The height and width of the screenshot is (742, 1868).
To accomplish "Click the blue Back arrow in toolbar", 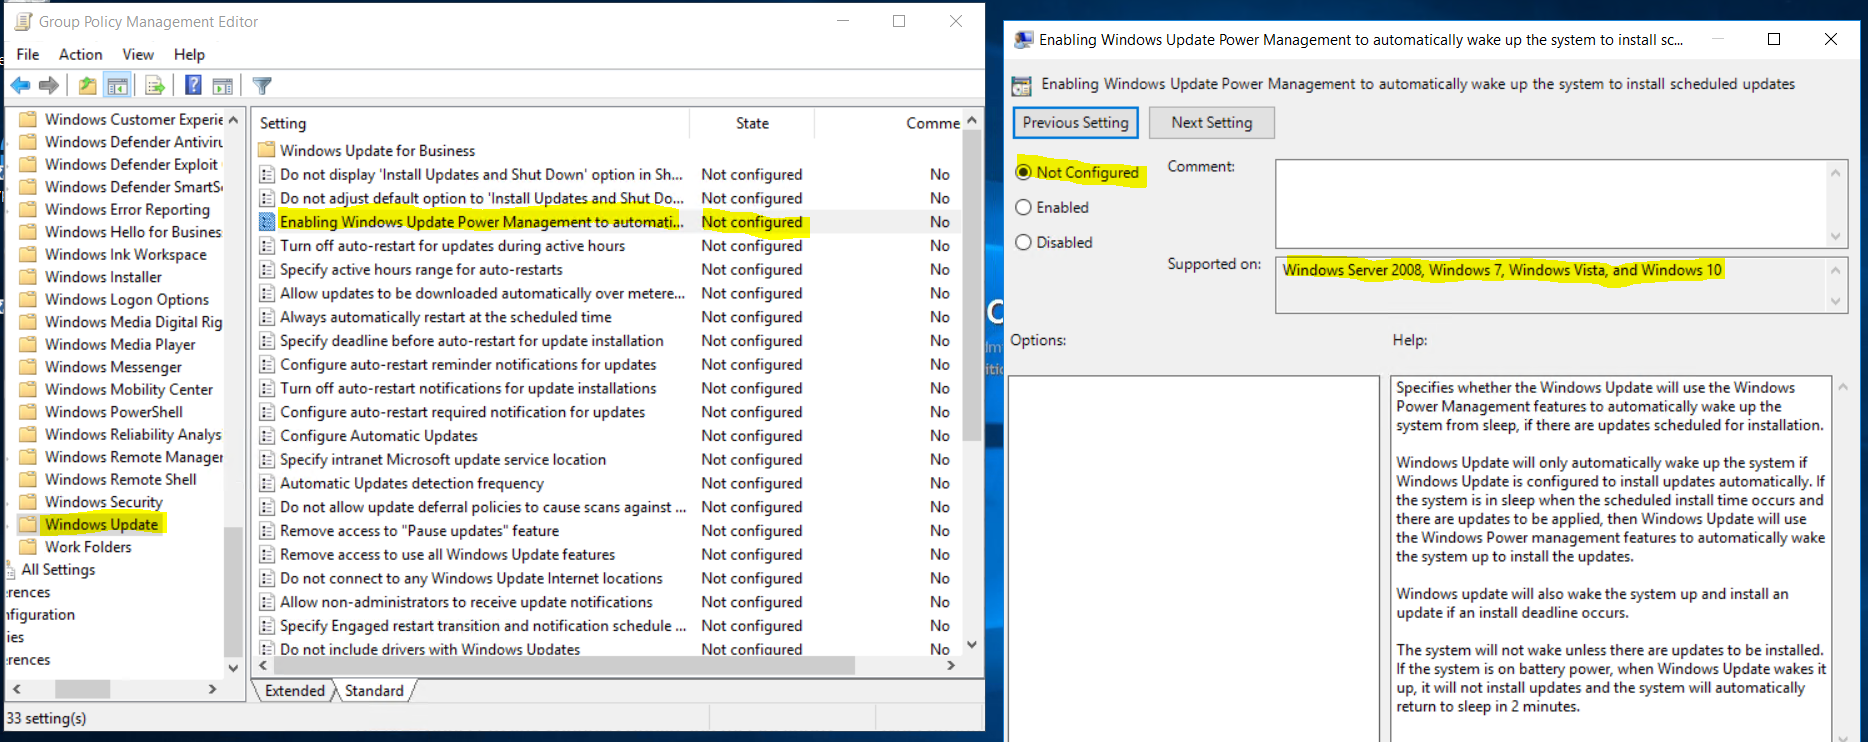I will click(20, 86).
